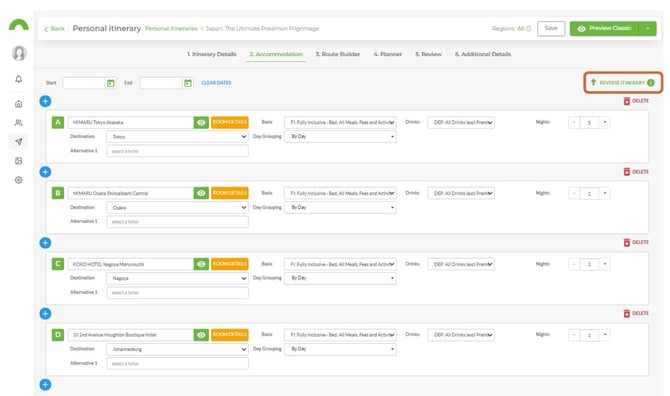Viewport: 670px width, 396px height.
Task: Switch to 1. Itinerary Details tab
Action: pyautogui.click(x=212, y=54)
